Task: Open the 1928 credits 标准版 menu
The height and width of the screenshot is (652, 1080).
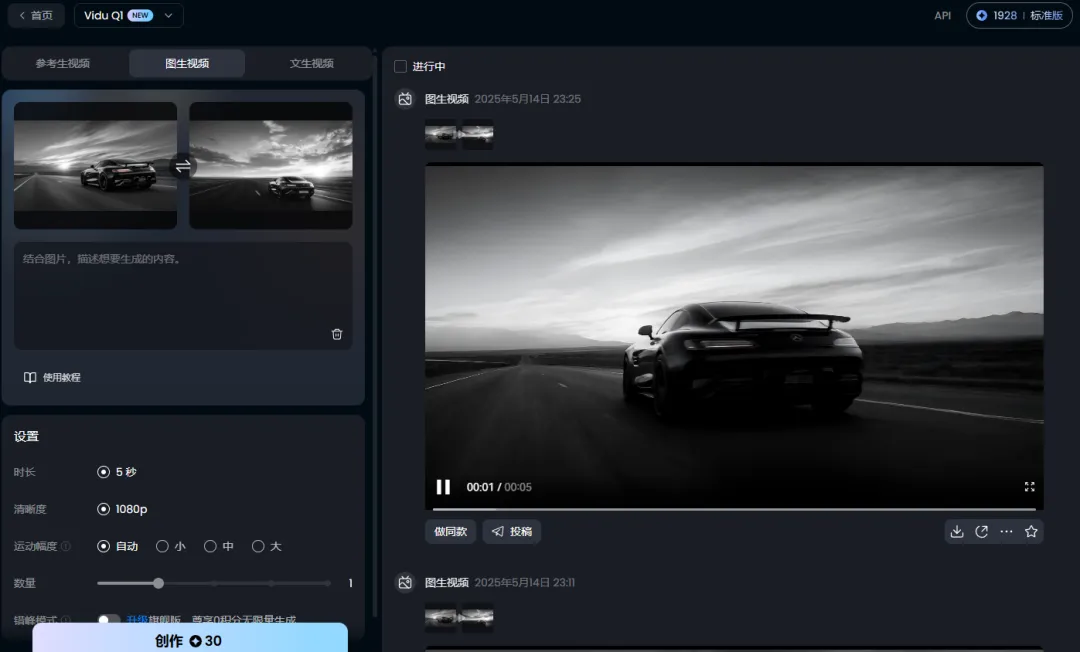Action: (1018, 15)
